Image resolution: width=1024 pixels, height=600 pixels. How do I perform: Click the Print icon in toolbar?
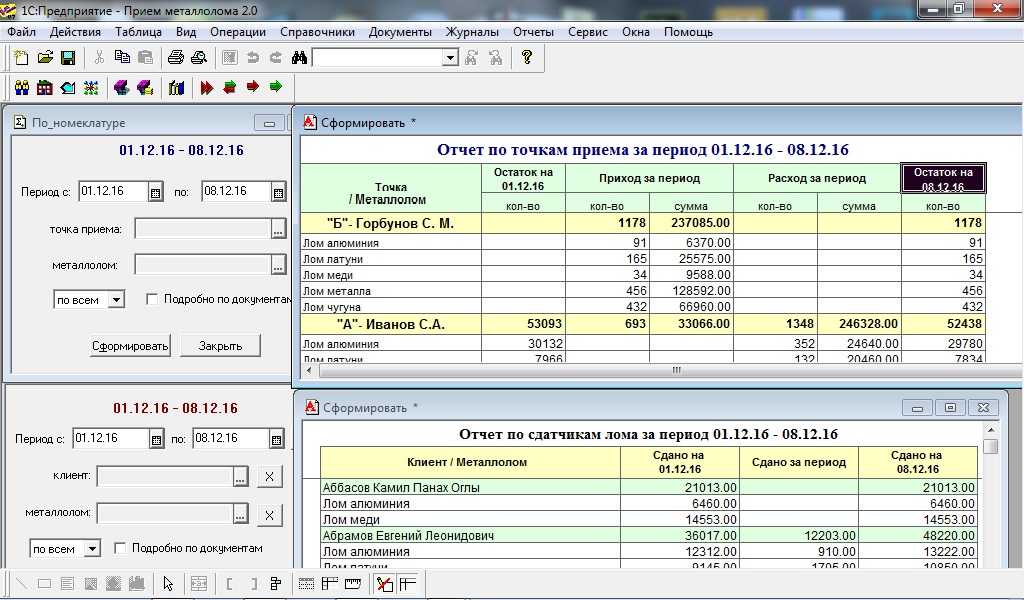click(x=176, y=58)
